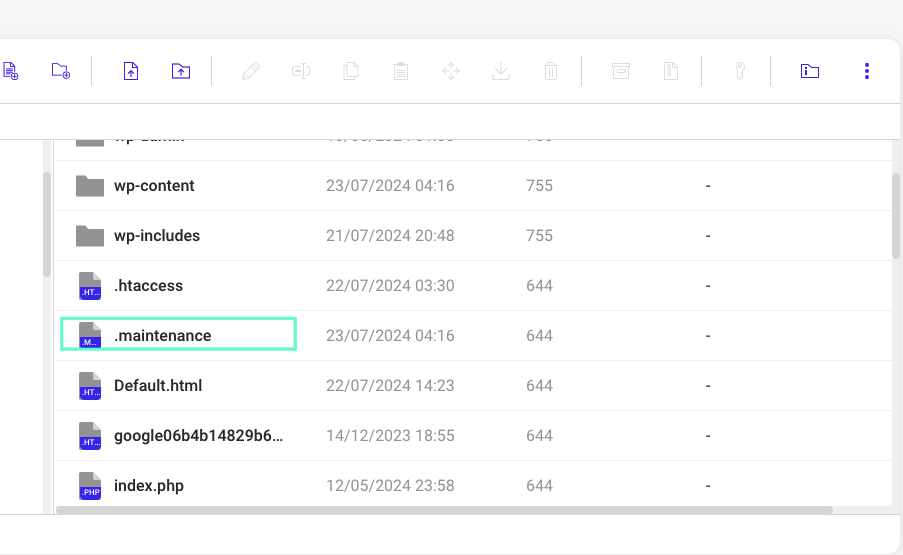Click the trash Delete icon
The width and height of the screenshot is (903, 555).
click(x=550, y=71)
